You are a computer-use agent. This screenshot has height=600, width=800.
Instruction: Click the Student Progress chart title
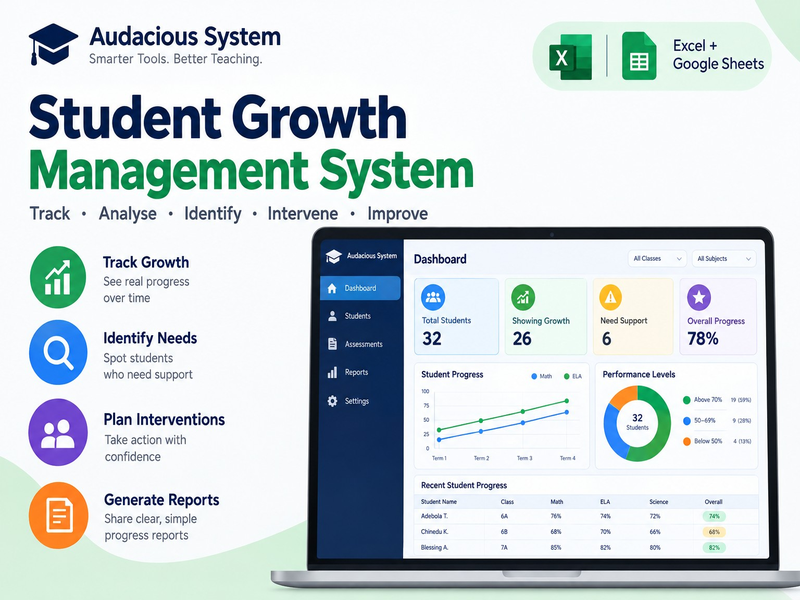452,374
